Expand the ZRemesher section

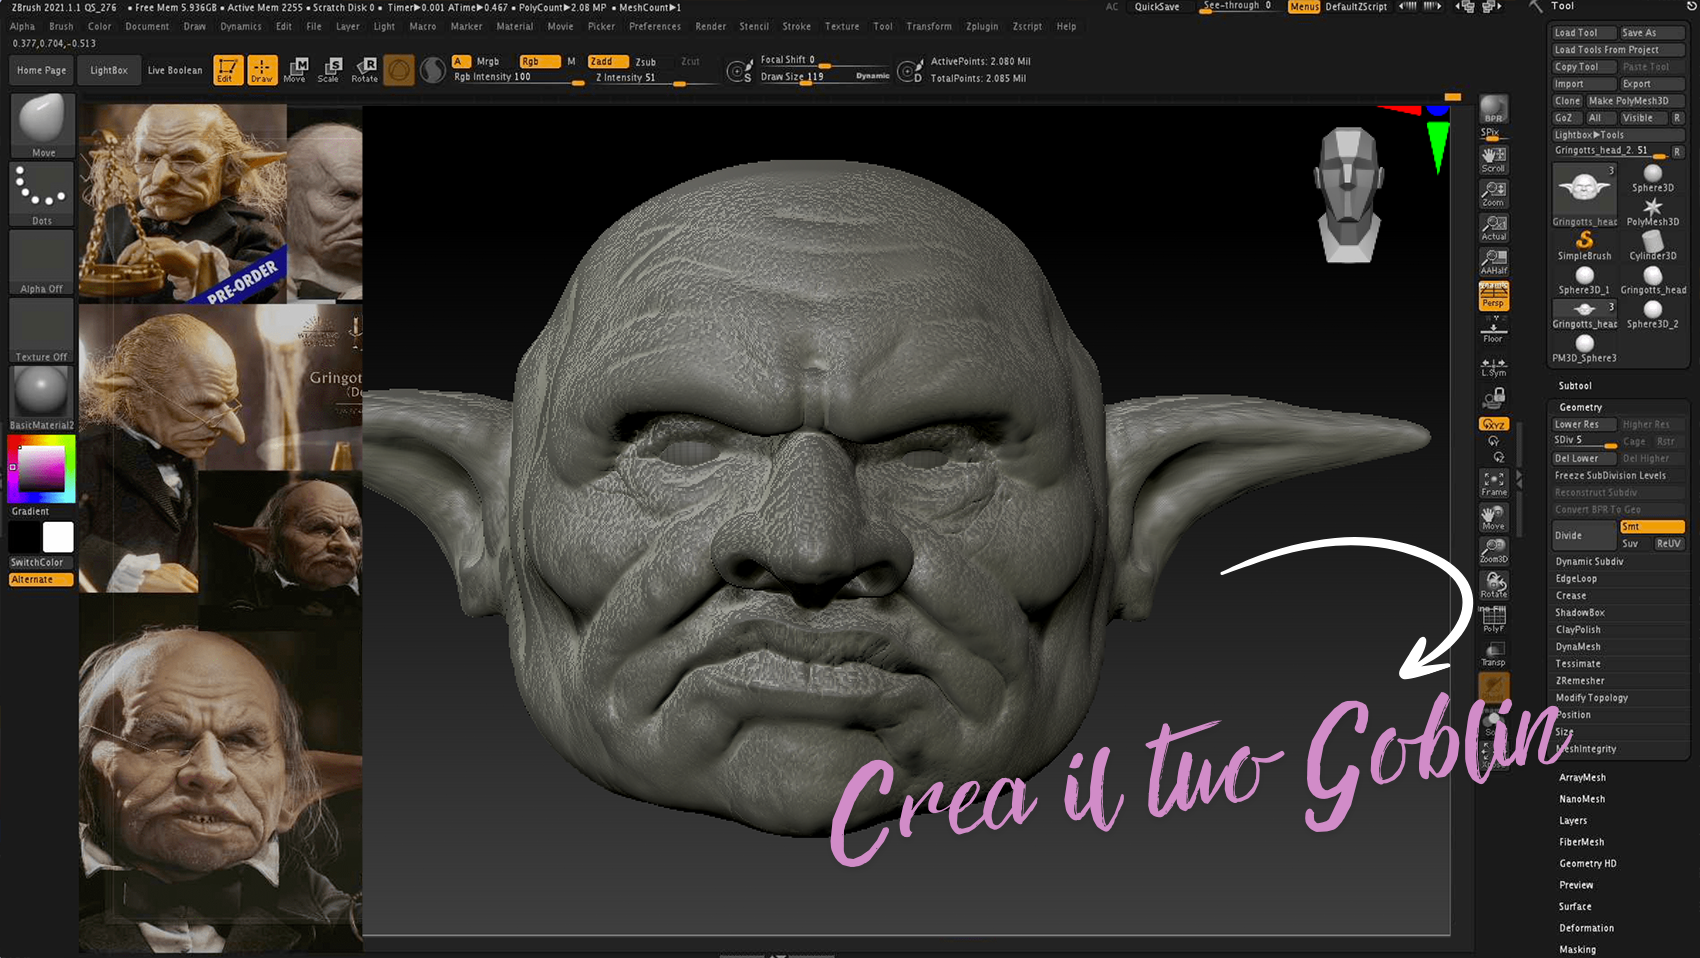[1580, 681]
